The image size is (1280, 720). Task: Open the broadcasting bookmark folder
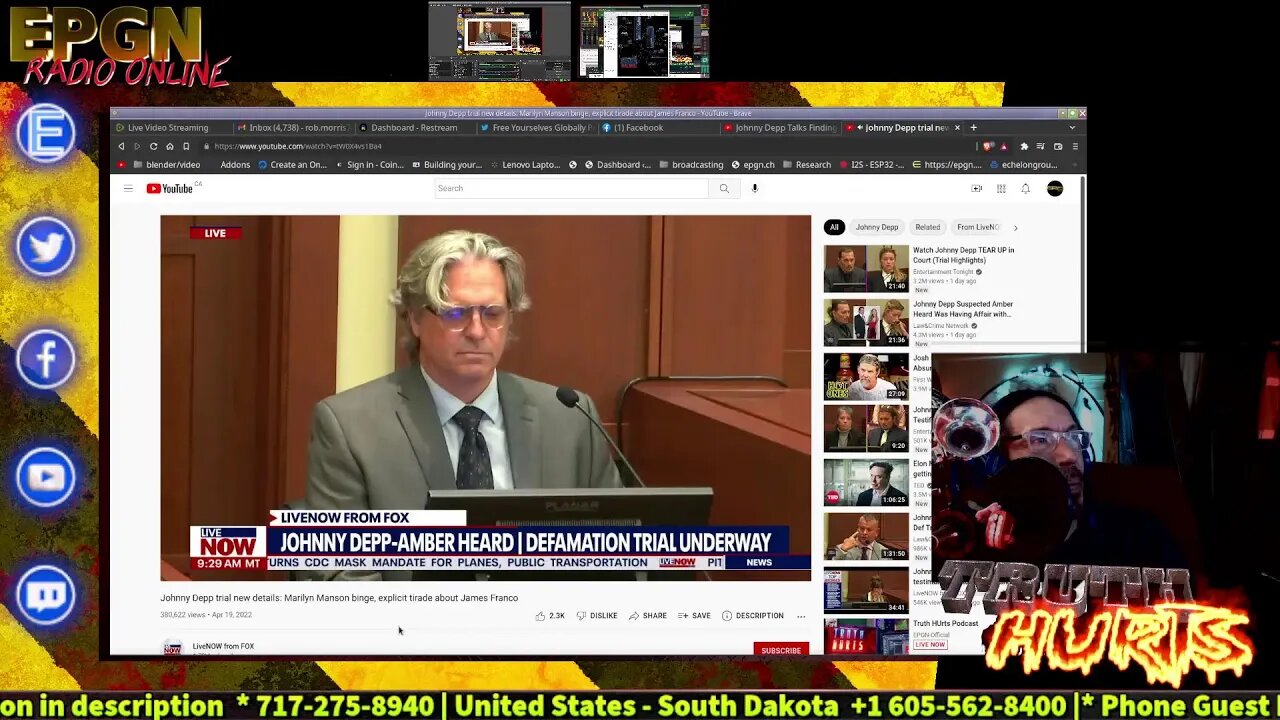tap(690, 165)
